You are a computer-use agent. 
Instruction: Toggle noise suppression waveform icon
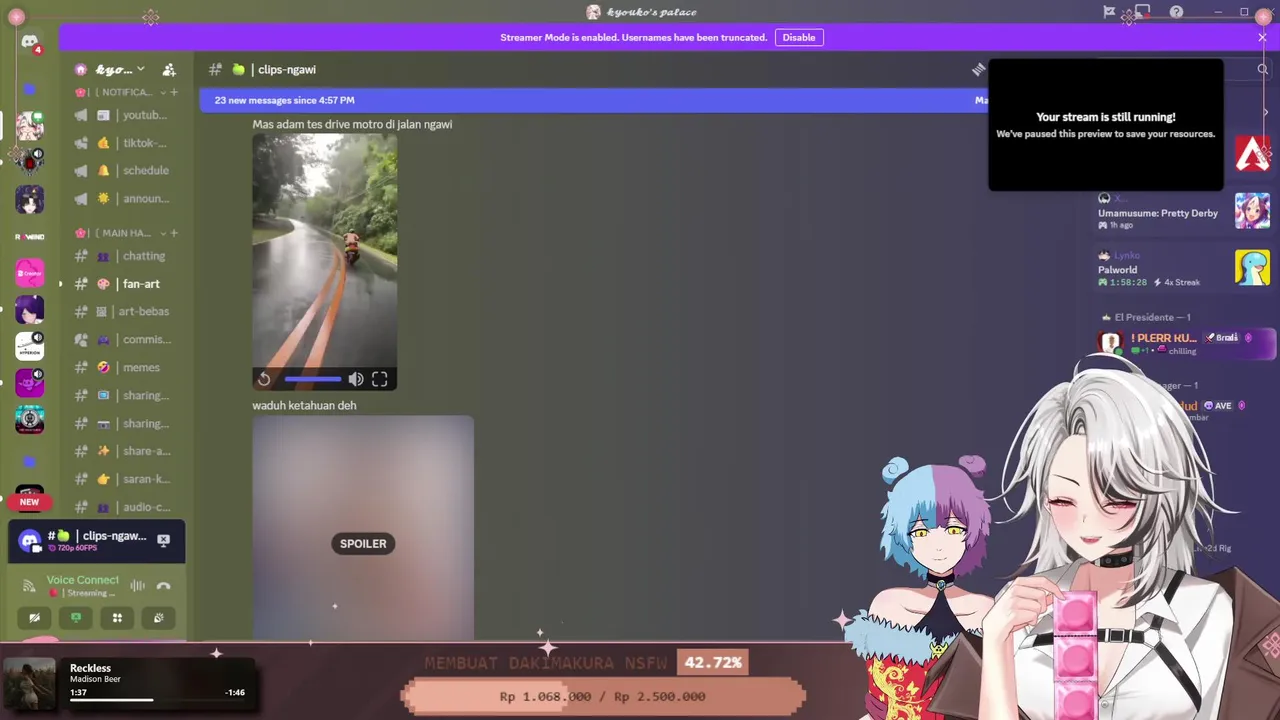pos(137,586)
